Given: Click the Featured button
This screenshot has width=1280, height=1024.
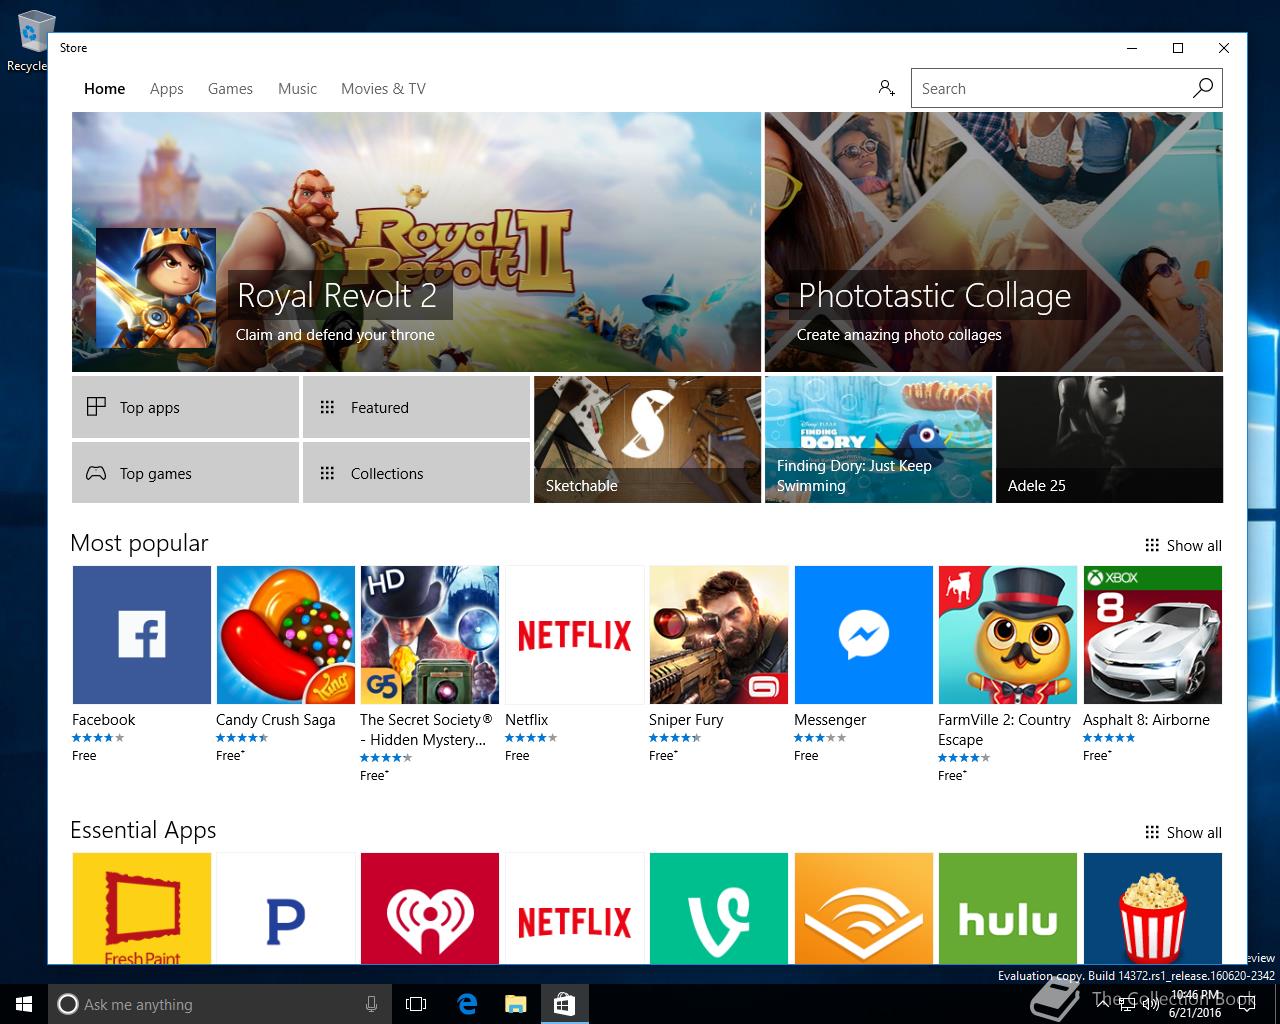Looking at the screenshot, I should coord(416,407).
